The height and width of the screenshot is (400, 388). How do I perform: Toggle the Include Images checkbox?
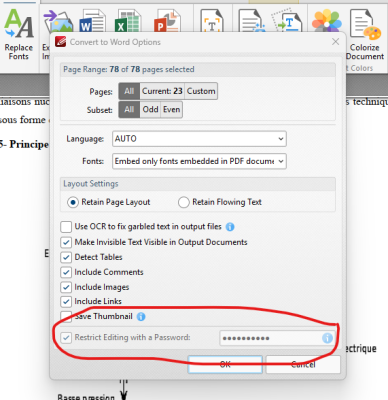point(66,287)
